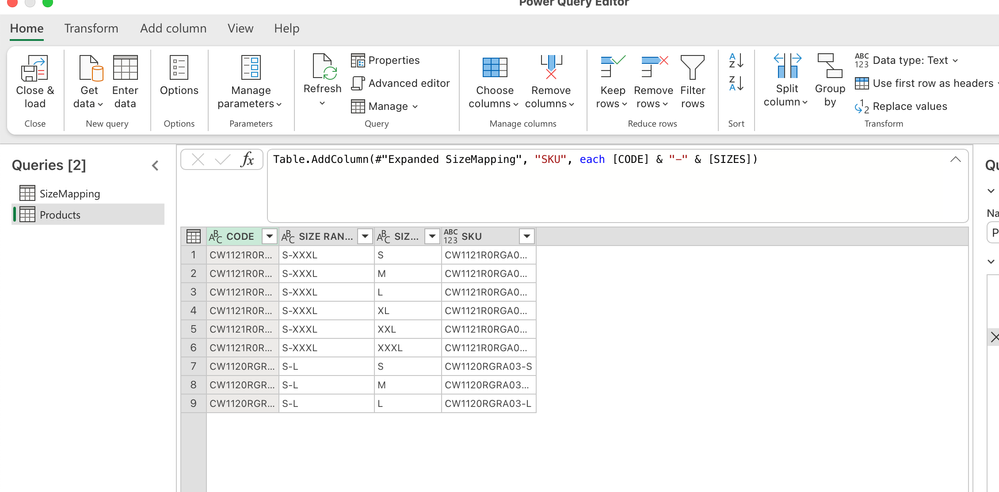Click the Manage parameters icon
Image resolution: width=999 pixels, height=492 pixels.
pyautogui.click(x=250, y=68)
